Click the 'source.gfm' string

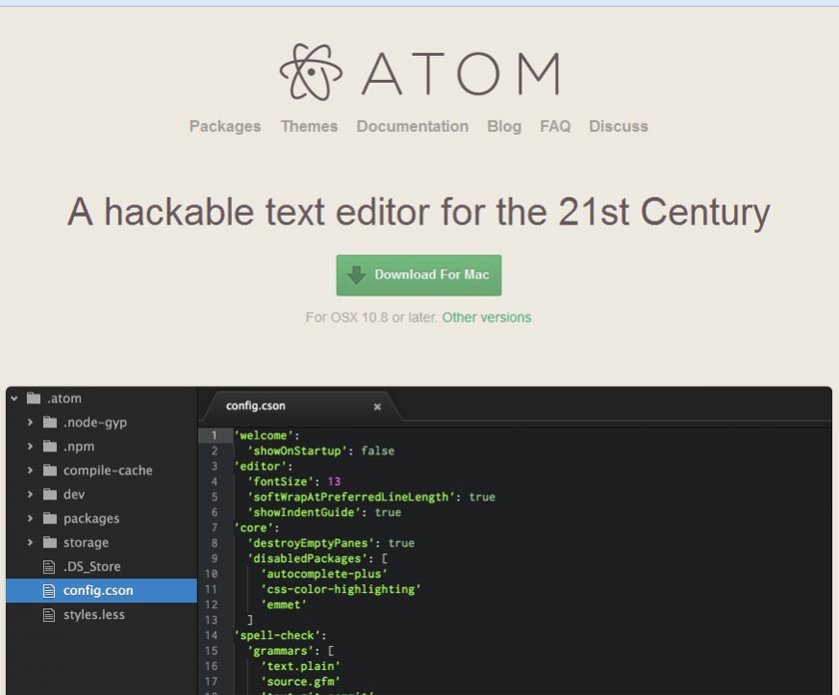tap(301, 682)
